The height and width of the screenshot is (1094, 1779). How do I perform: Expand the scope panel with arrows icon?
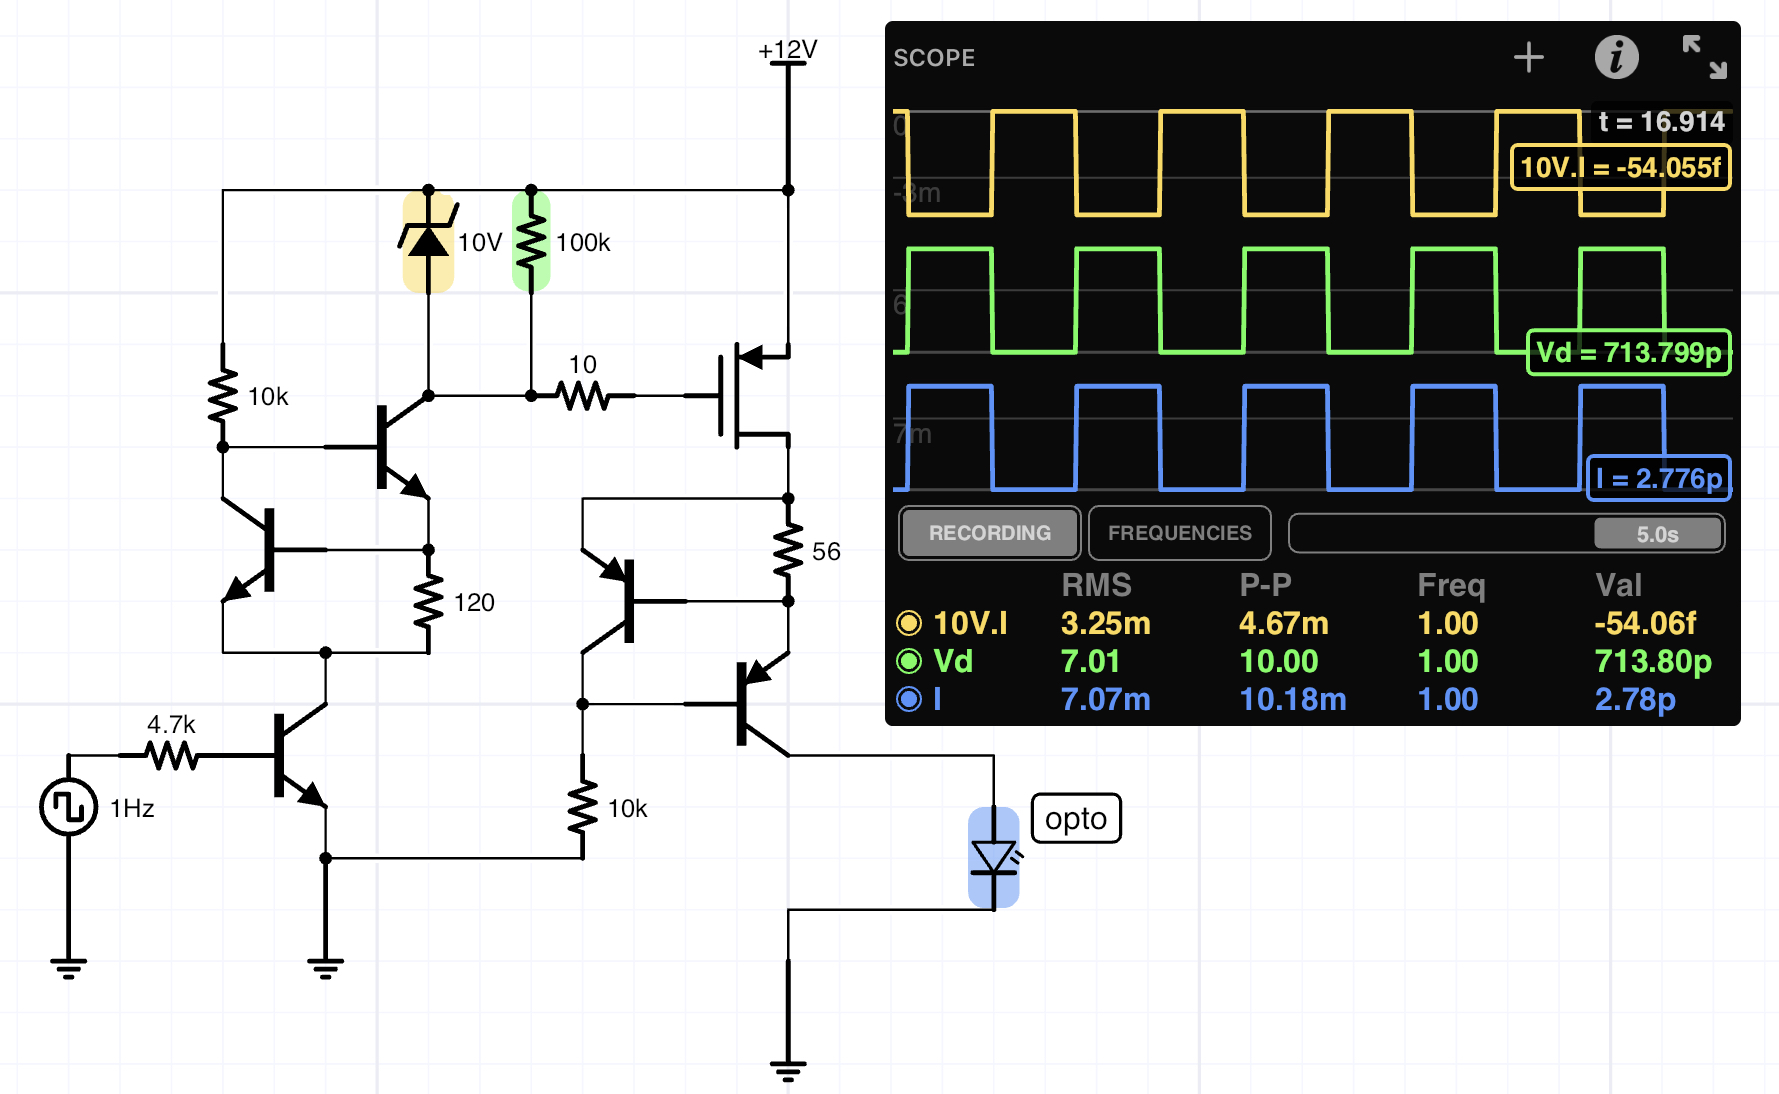pyautogui.click(x=1704, y=57)
